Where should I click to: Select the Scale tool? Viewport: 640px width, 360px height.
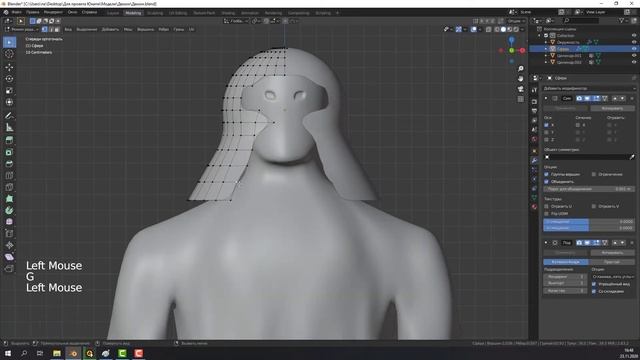coord(9,91)
